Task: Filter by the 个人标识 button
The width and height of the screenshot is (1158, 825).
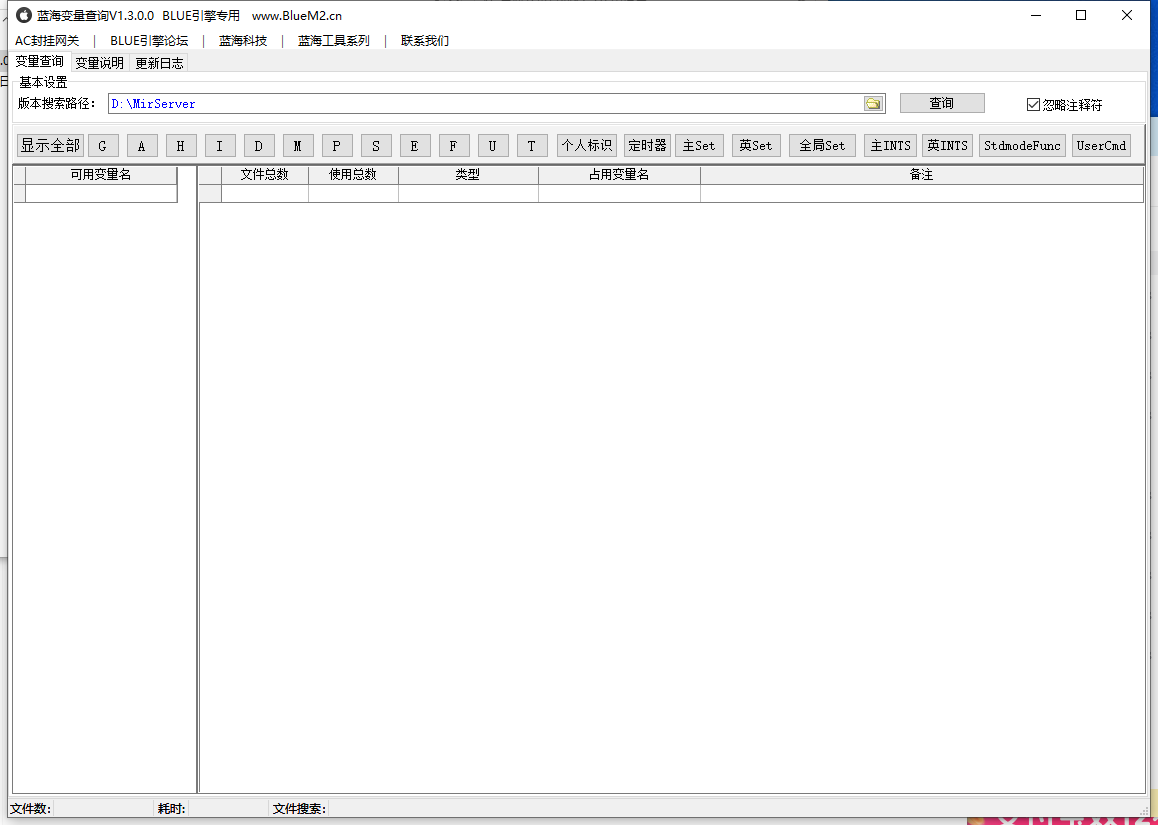Action: coord(586,146)
